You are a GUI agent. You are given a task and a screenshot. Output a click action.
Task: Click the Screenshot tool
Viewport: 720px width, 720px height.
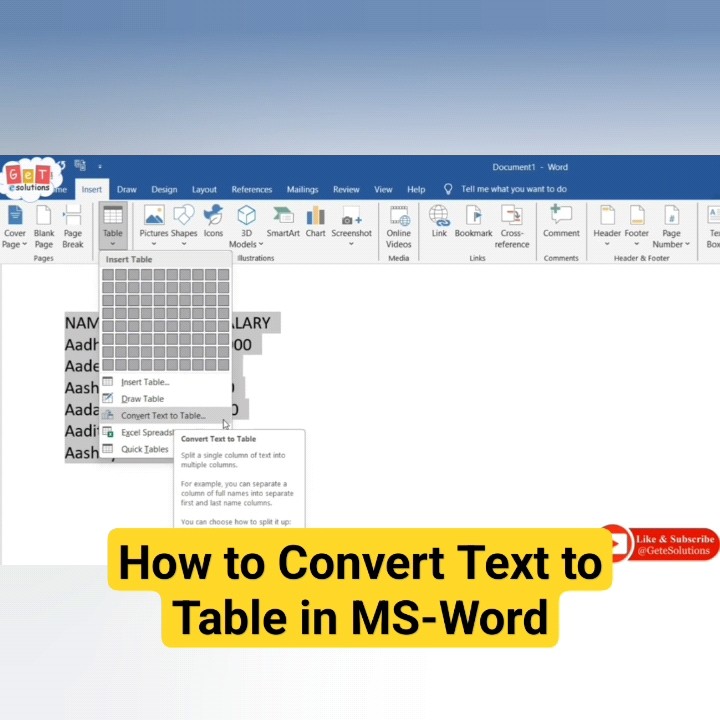pos(351,225)
